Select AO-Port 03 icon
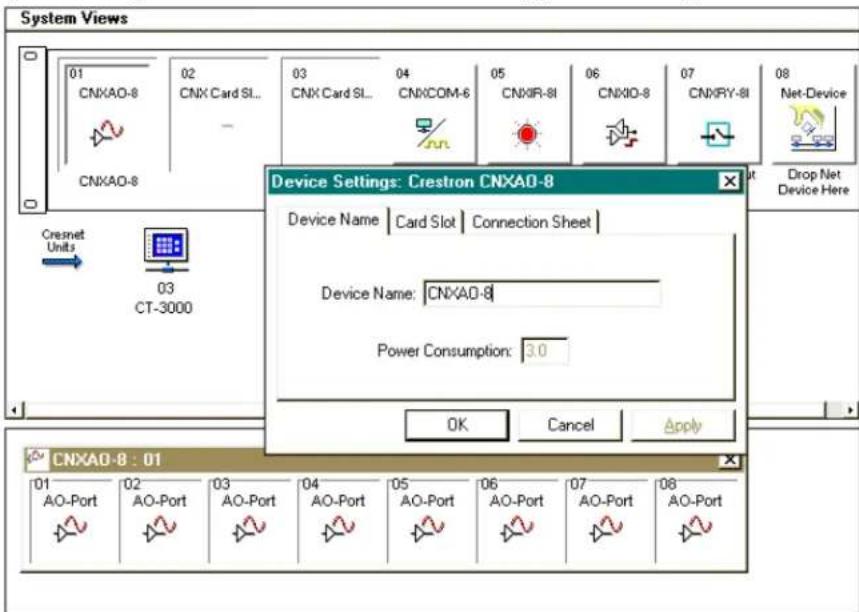The image size is (859, 612). [249, 529]
